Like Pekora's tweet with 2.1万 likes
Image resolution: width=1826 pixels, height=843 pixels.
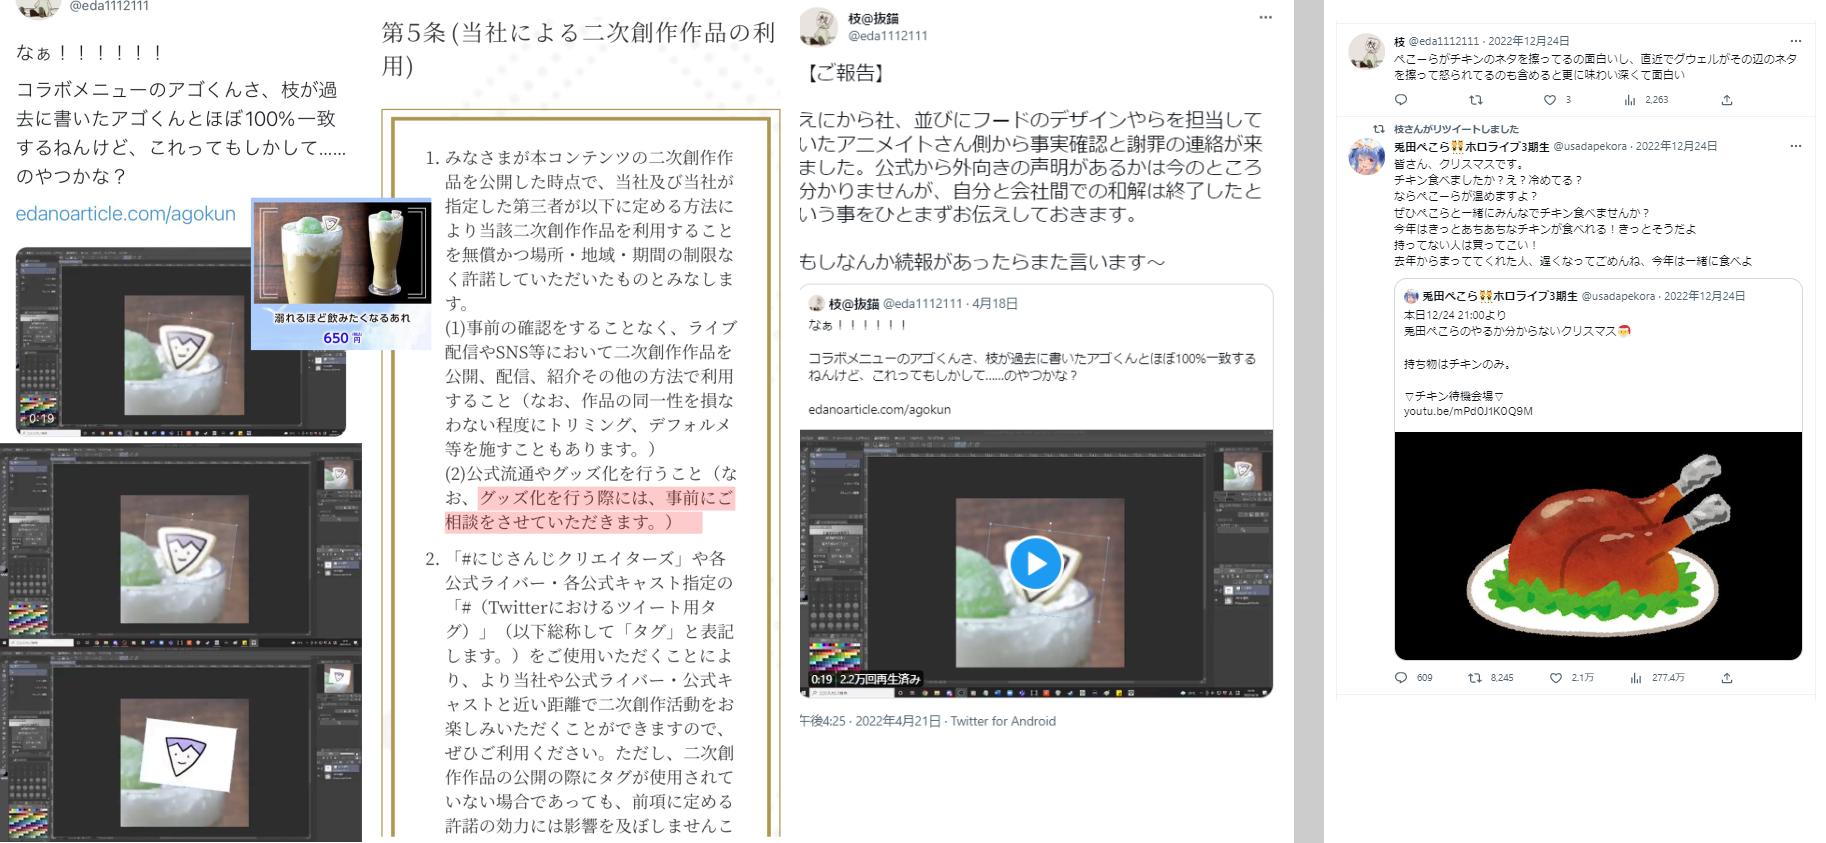click(x=1555, y=678)
